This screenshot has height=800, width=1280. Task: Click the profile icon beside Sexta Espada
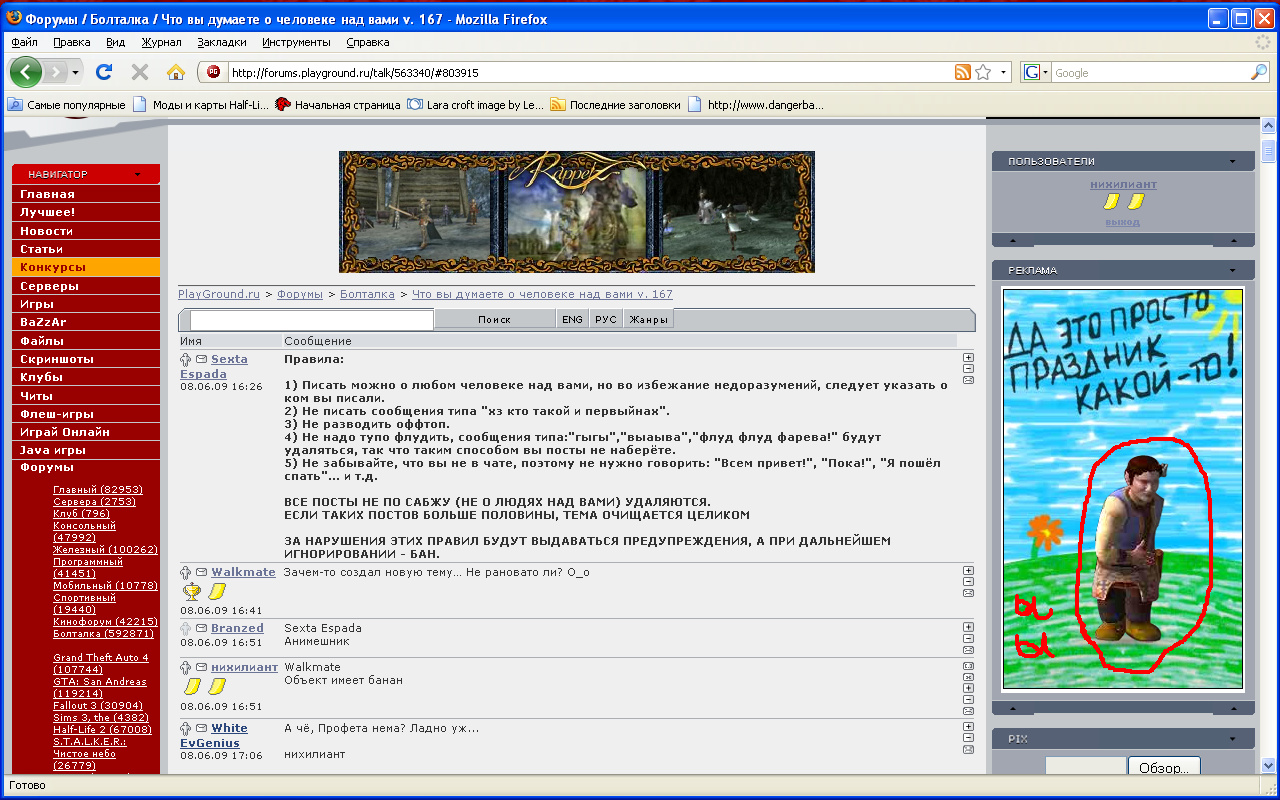click(x=186, y=359)
